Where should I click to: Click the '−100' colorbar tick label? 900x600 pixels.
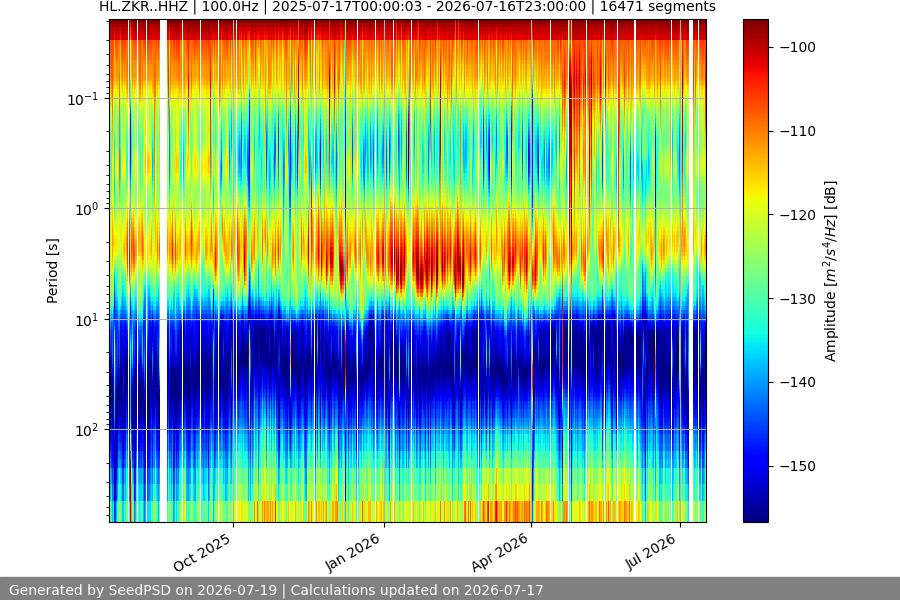798,47
